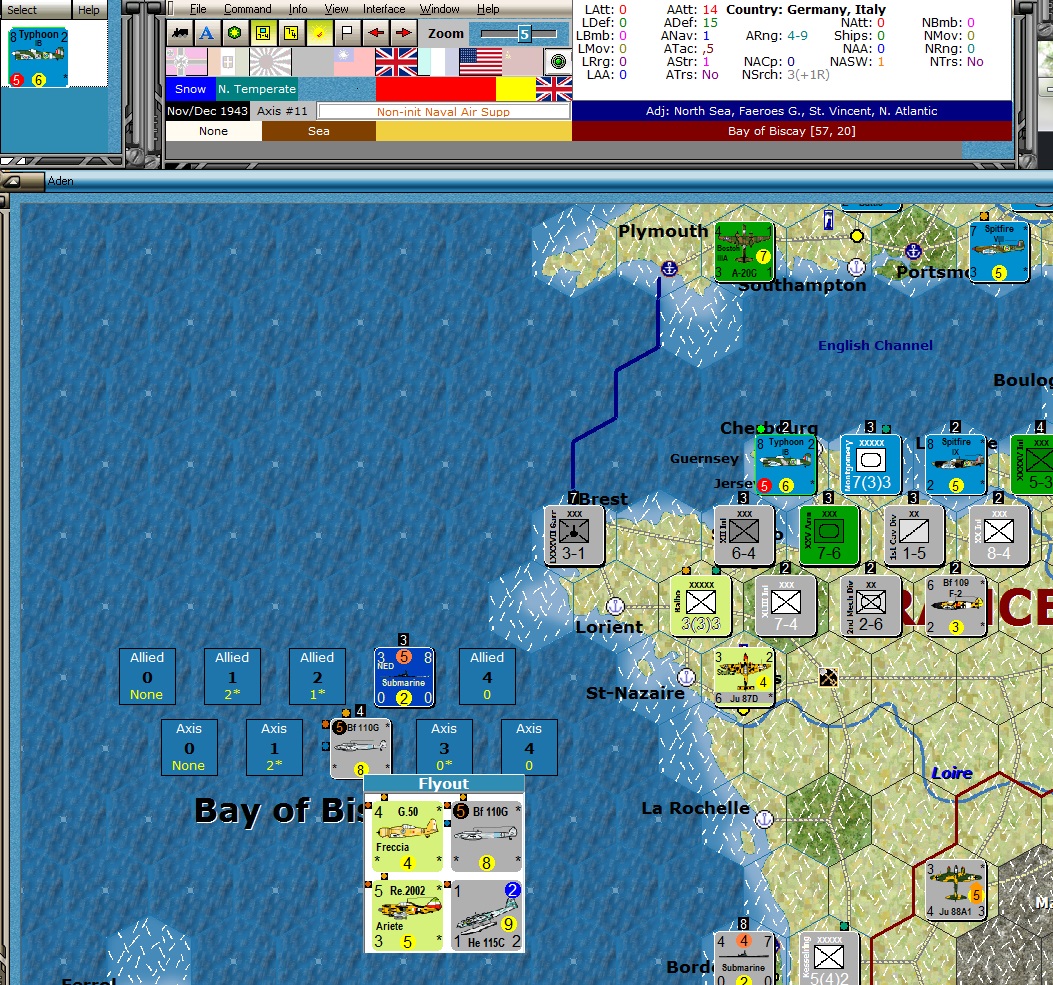Click the Snow weather indicator
1053x985 pixels.
point(191,89)
